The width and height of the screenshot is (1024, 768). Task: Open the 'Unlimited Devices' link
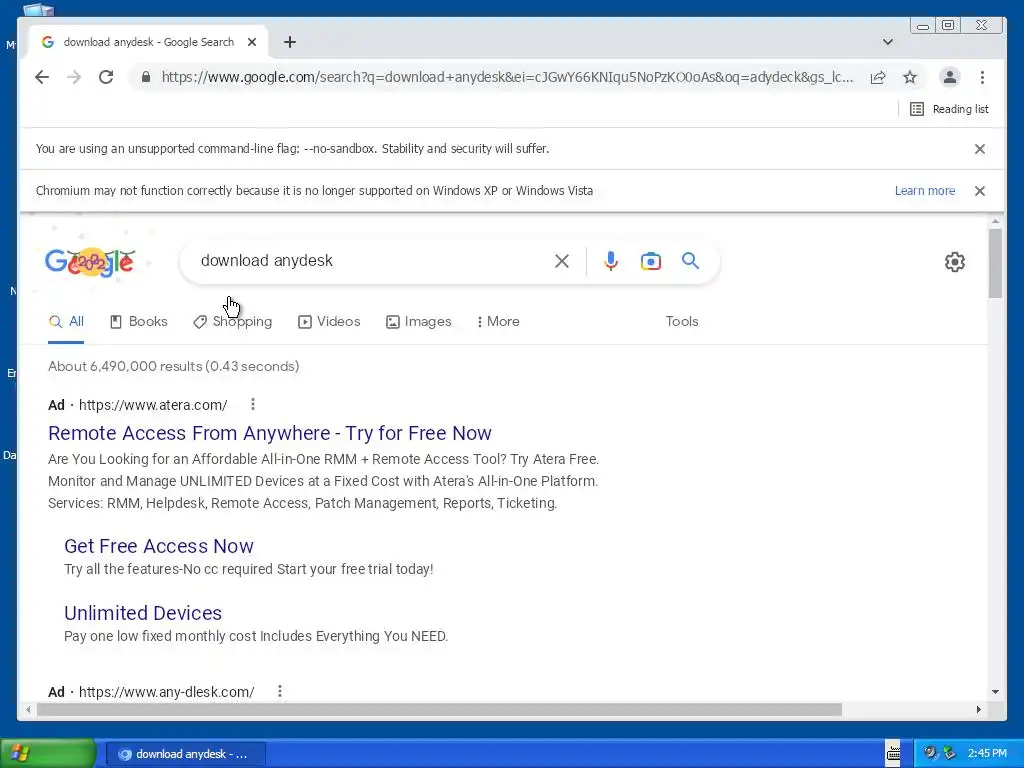pyautogui.click(x=143, y=613)
